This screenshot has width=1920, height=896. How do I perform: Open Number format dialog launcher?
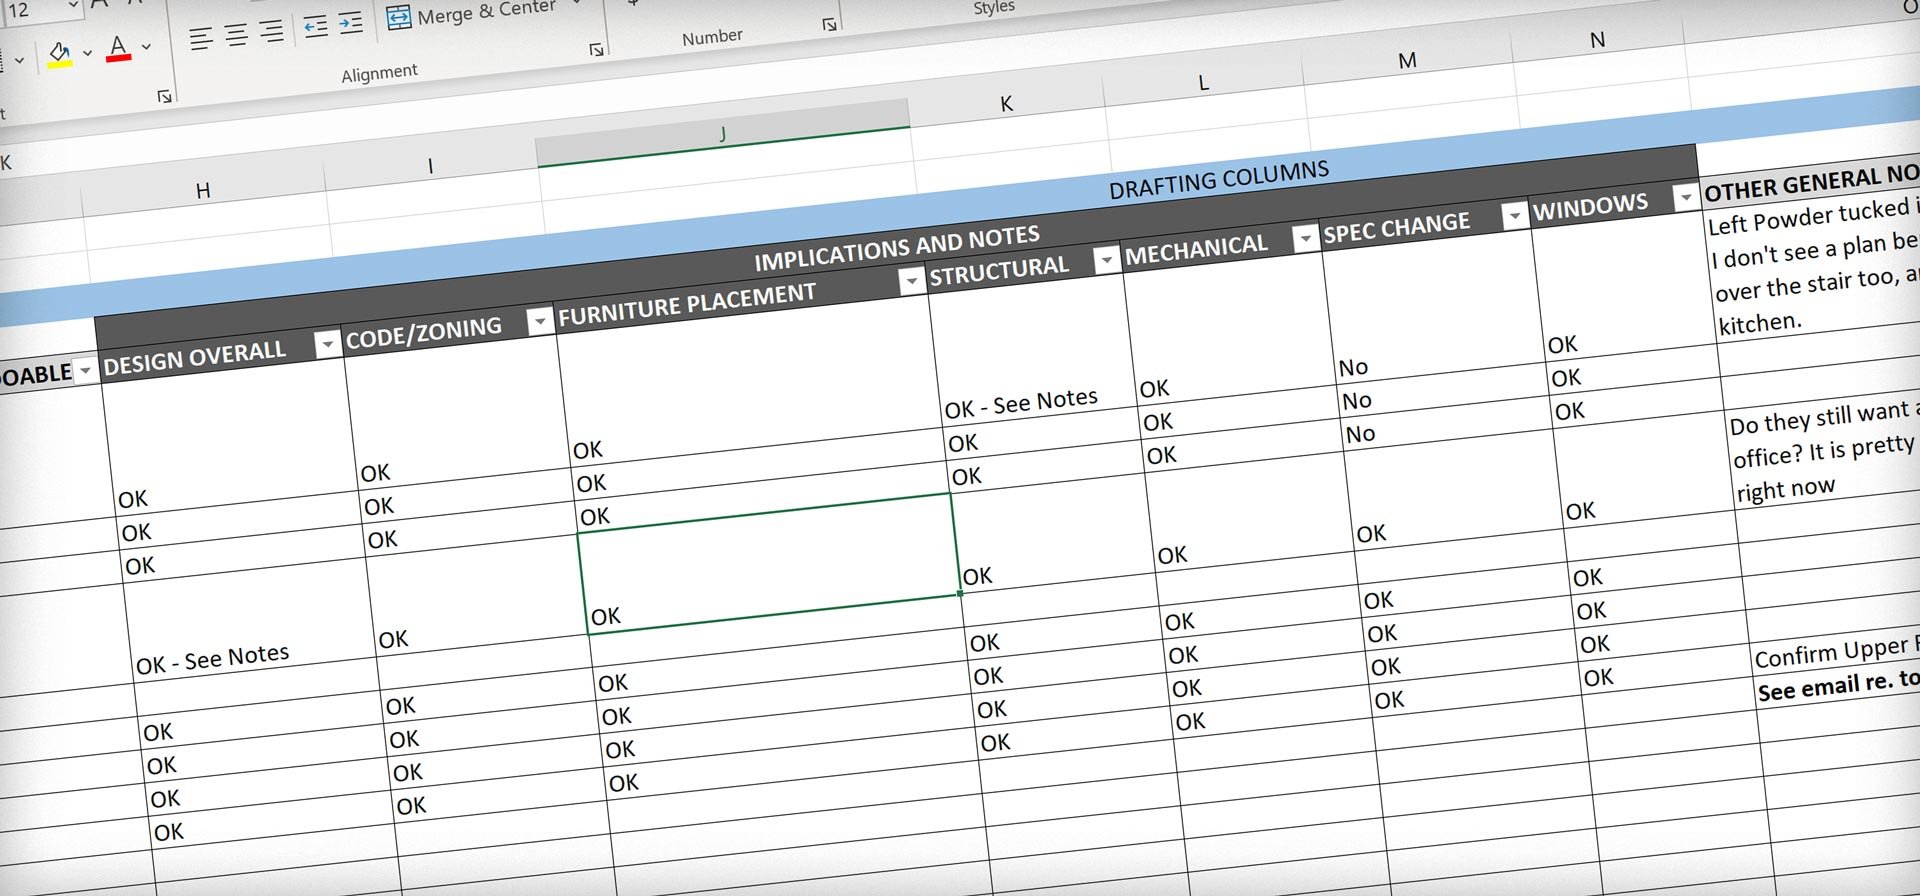[829, 24]
